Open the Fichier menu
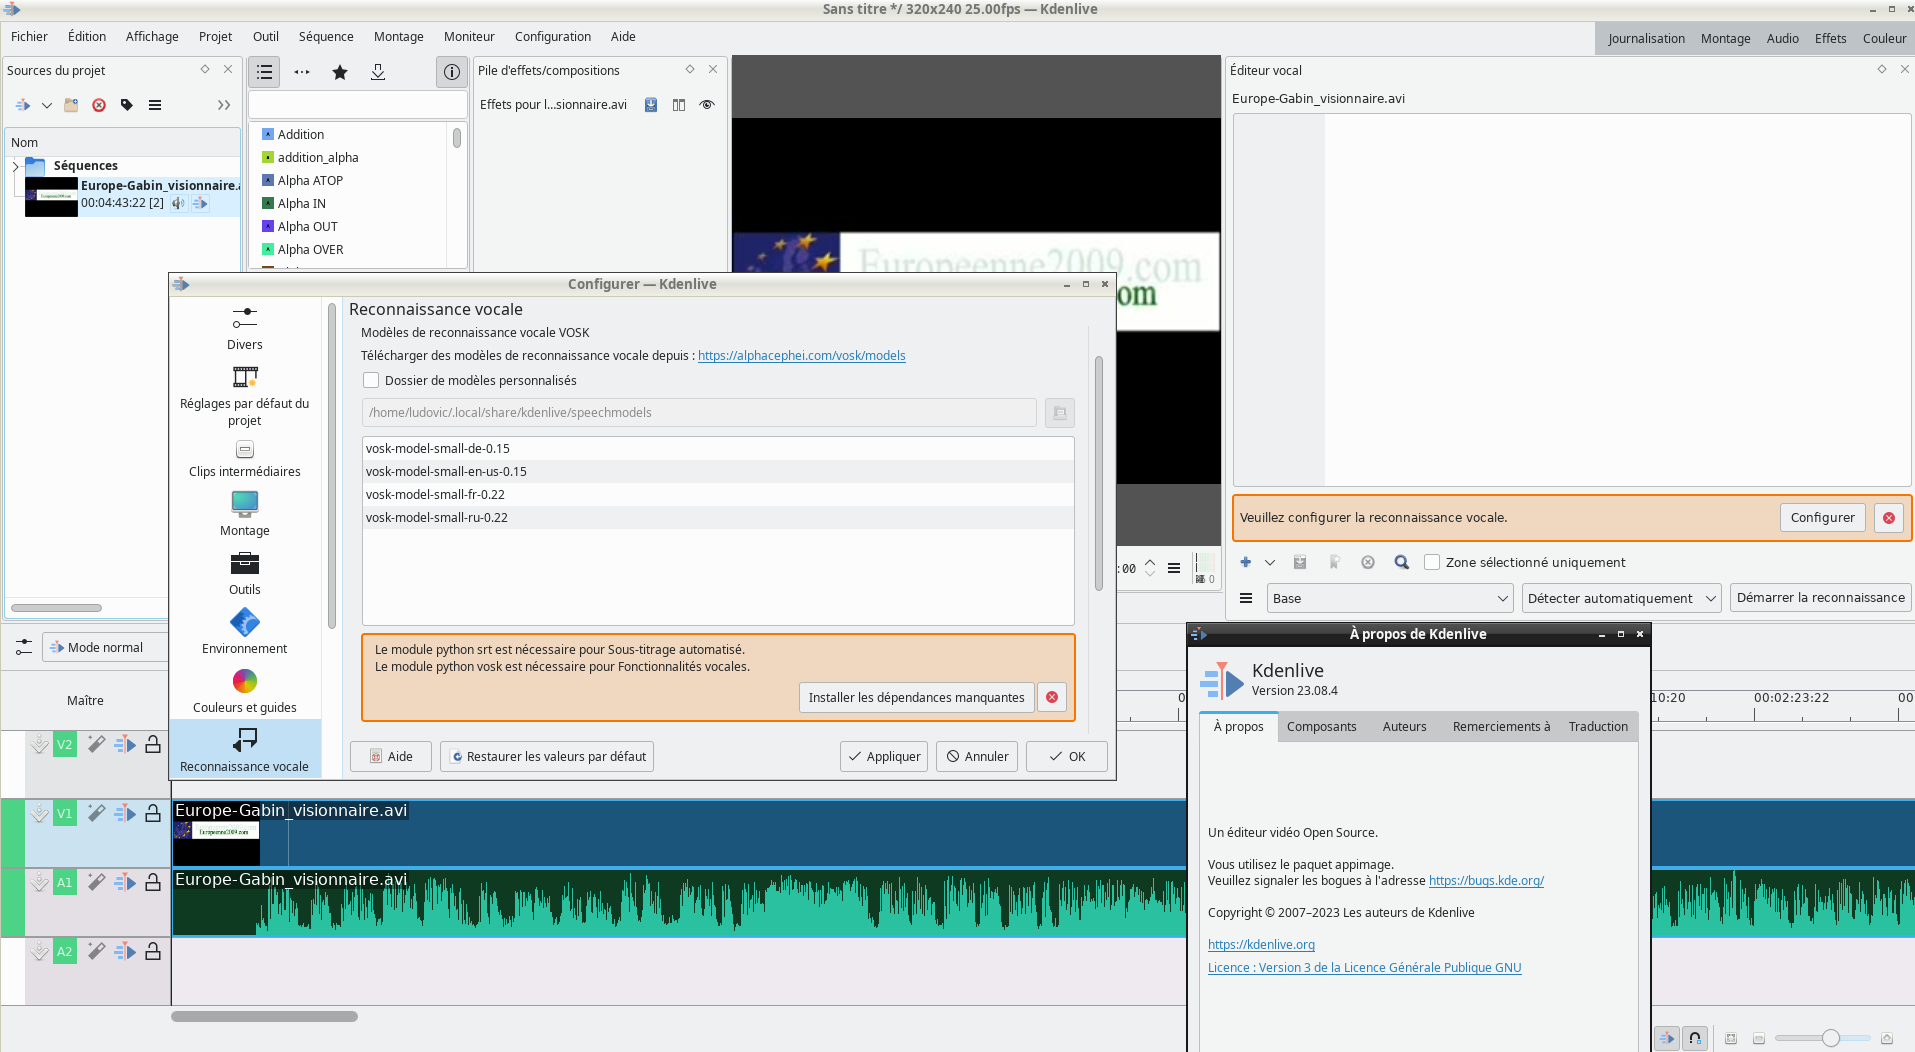This screenshot has width=1915, height=1052. (29, 37)
